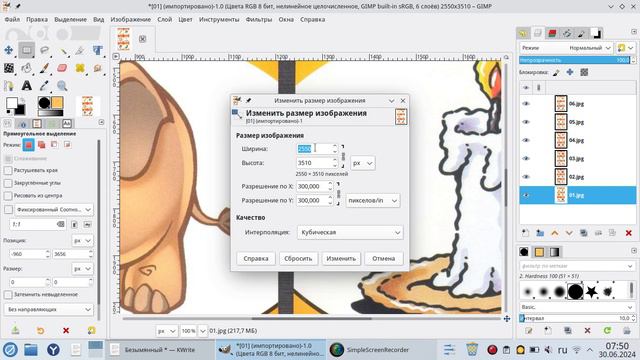Select the Eraser tool
Image resolution: width=640 pixels, height=360 pixels.
pos(62,68)
